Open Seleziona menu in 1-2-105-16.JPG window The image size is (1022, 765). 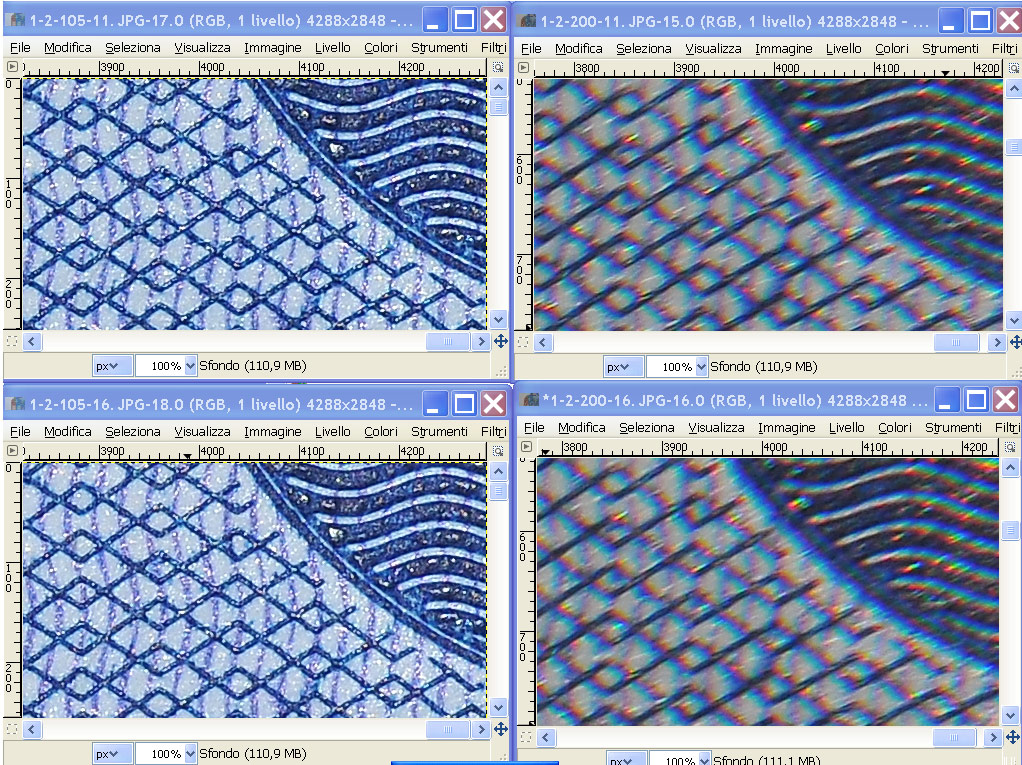click(133, 431)
